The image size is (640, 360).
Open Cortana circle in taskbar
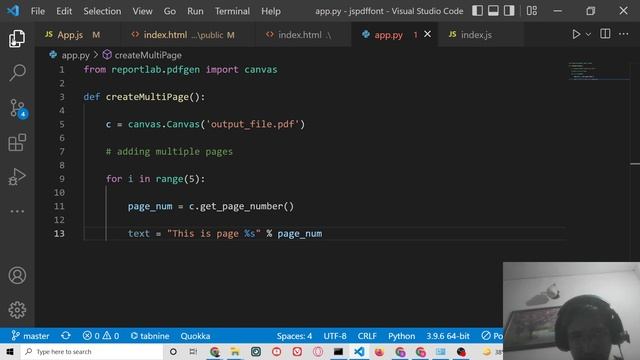tap(173, 351)
